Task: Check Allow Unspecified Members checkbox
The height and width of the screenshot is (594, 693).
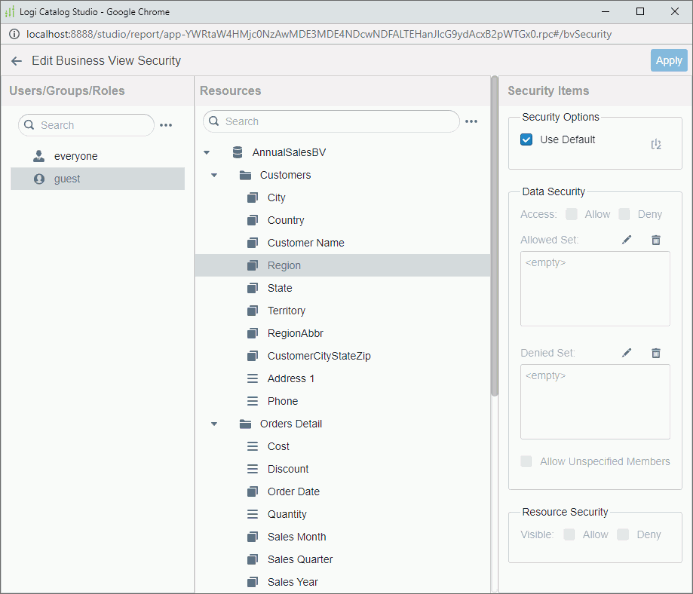Action: [526, 461]
